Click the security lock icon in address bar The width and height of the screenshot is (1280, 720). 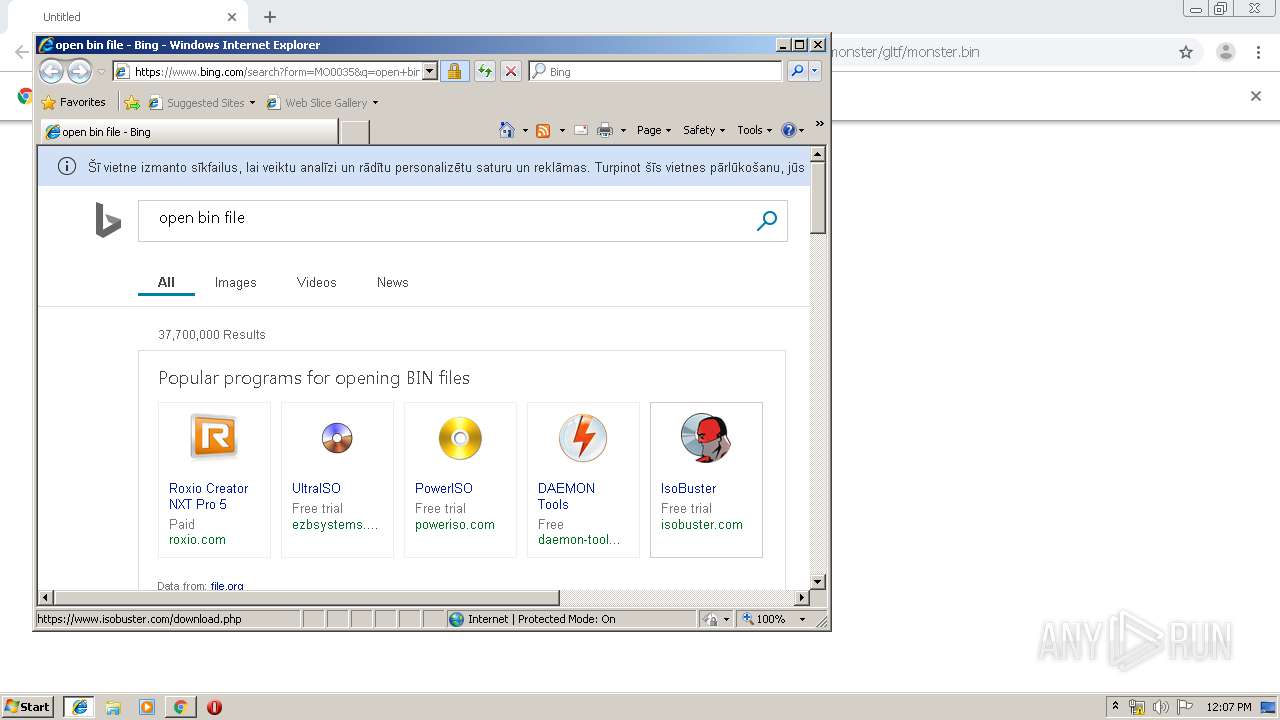coord(454,71)
